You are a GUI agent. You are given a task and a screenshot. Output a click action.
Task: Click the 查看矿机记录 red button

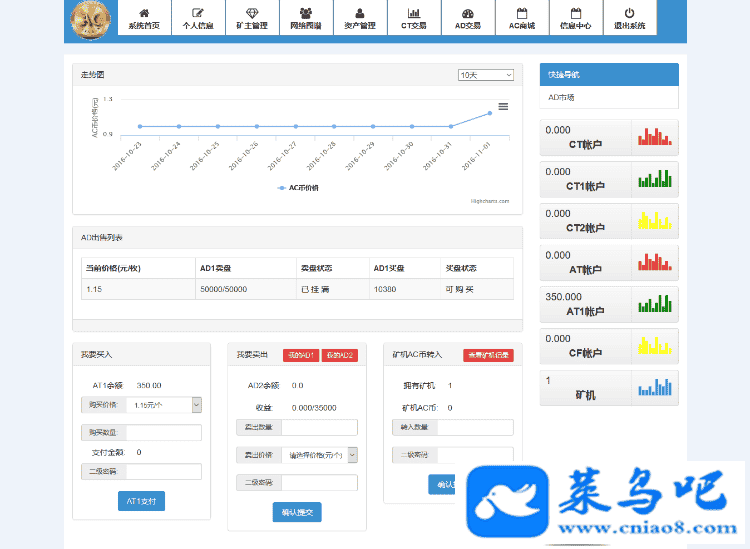488,355
